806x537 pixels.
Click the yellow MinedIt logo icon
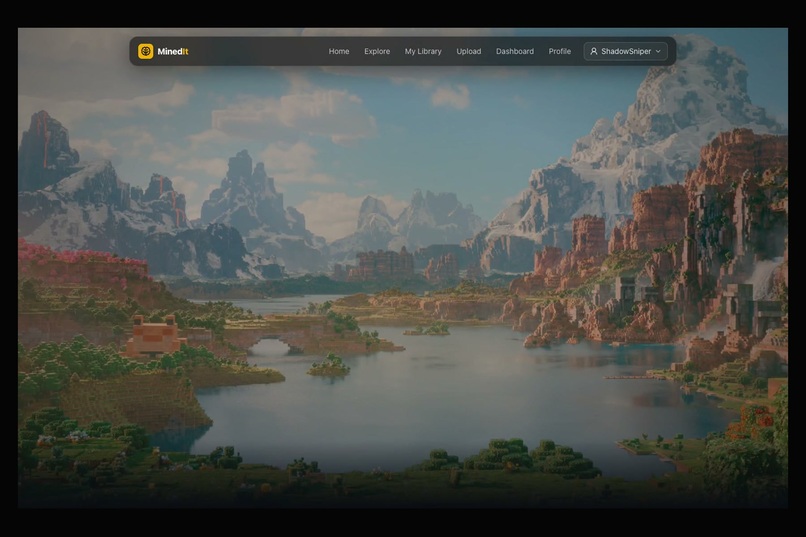[x=145, y=51]
